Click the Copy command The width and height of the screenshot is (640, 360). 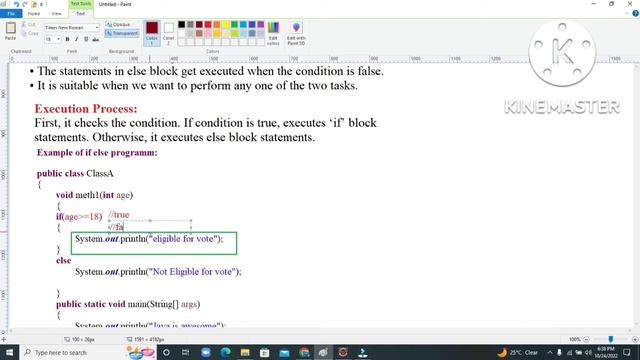tap(29, 33)
